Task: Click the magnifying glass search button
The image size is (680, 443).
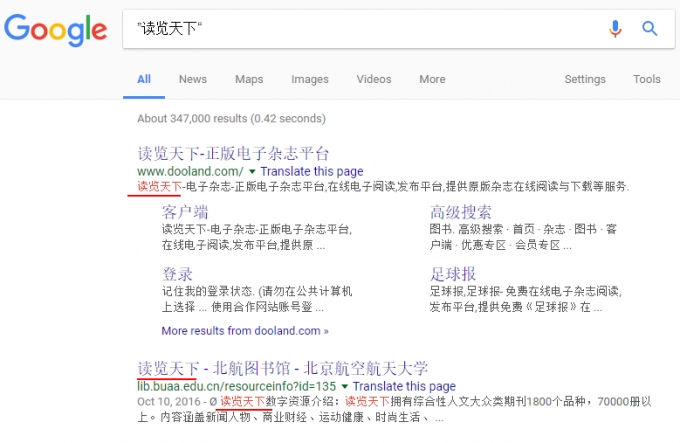Action: [x=650, y=29]
